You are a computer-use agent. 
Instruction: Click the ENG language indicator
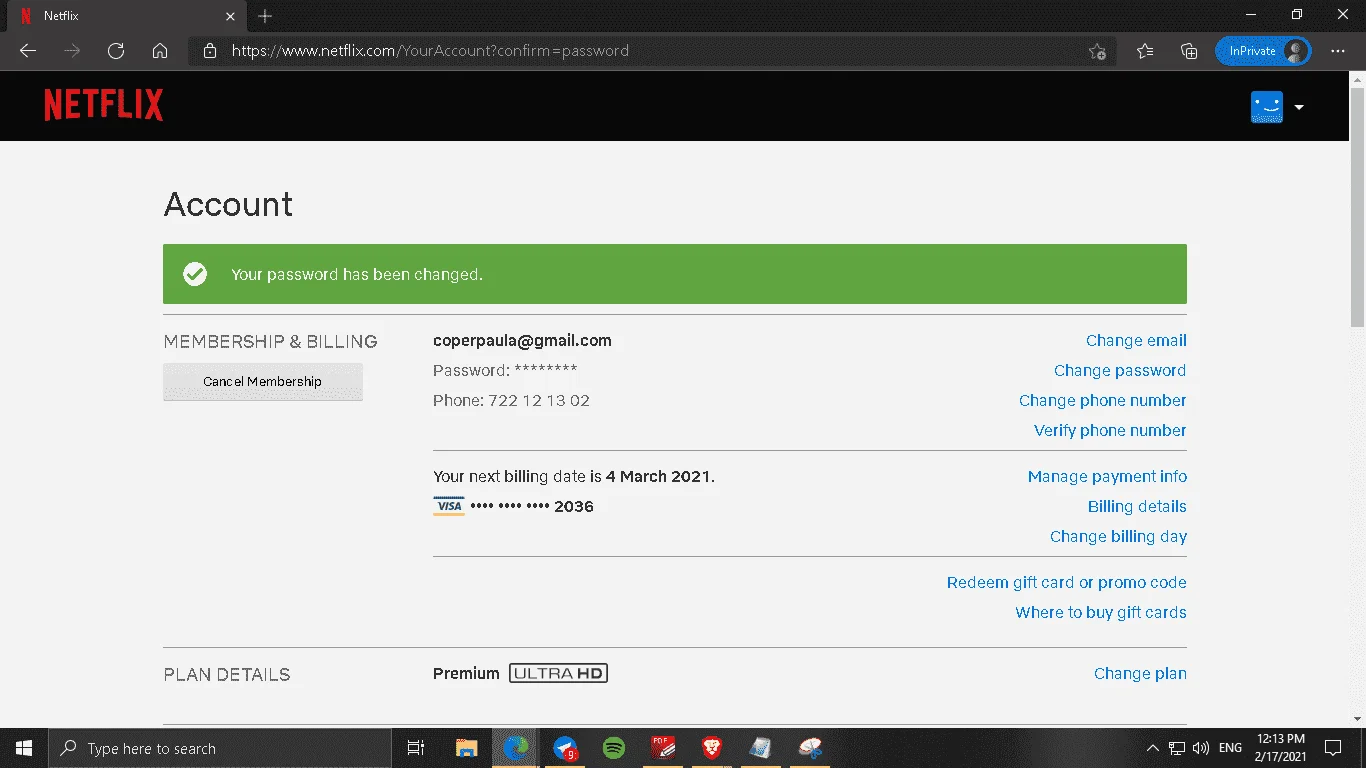(x=1231, y=748)
